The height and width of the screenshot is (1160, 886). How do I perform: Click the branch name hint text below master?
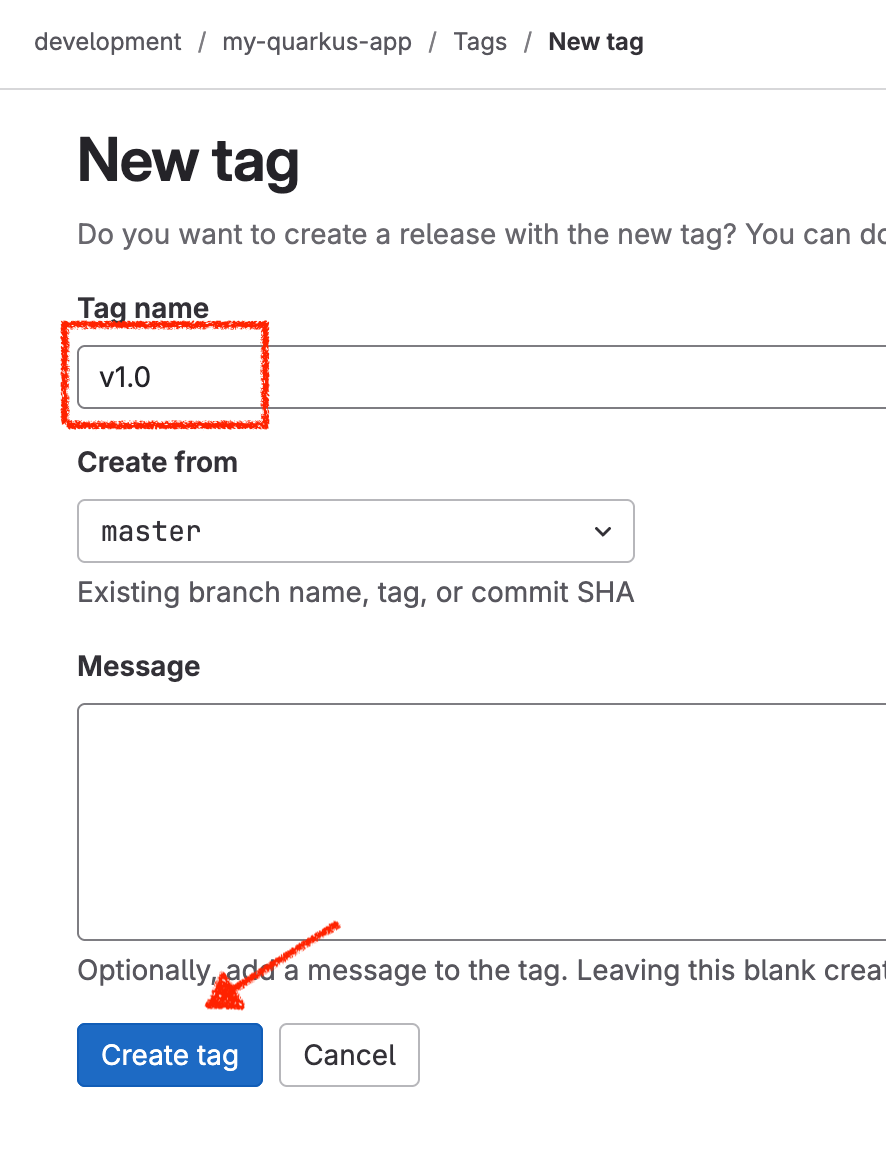356,592
